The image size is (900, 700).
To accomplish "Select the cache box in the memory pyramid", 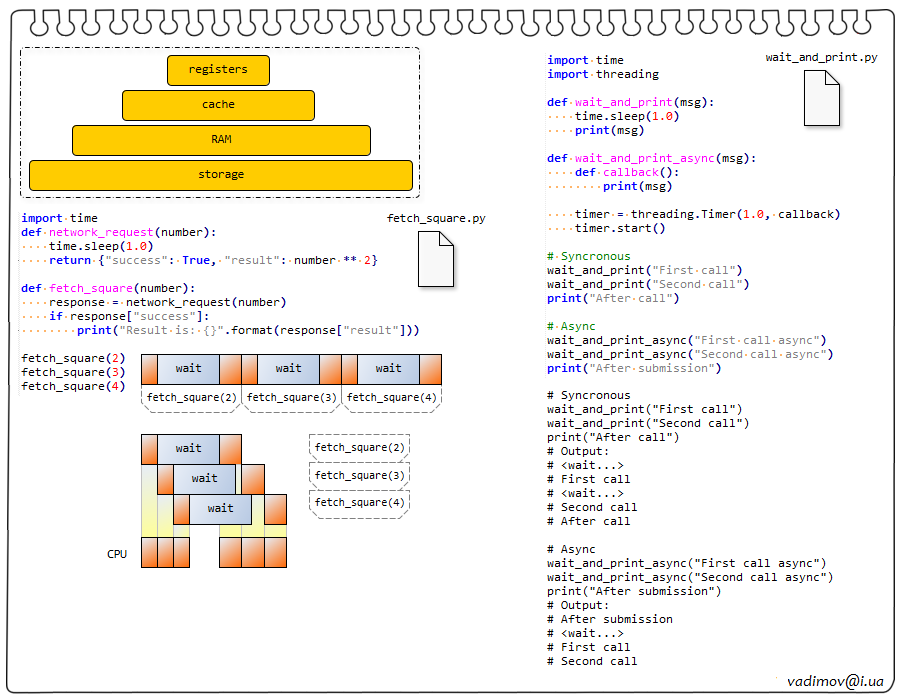I will coord(218,105).
